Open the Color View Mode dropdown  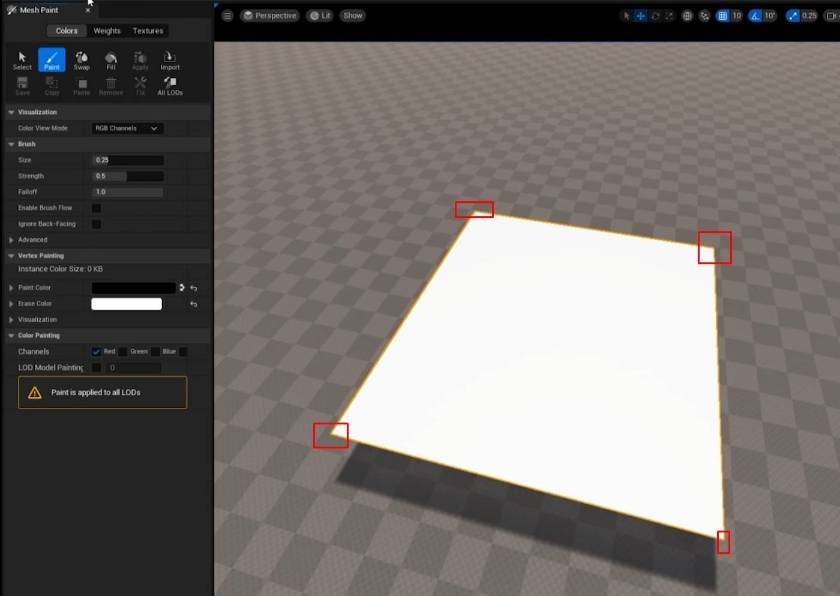click(x=127, y=128)
